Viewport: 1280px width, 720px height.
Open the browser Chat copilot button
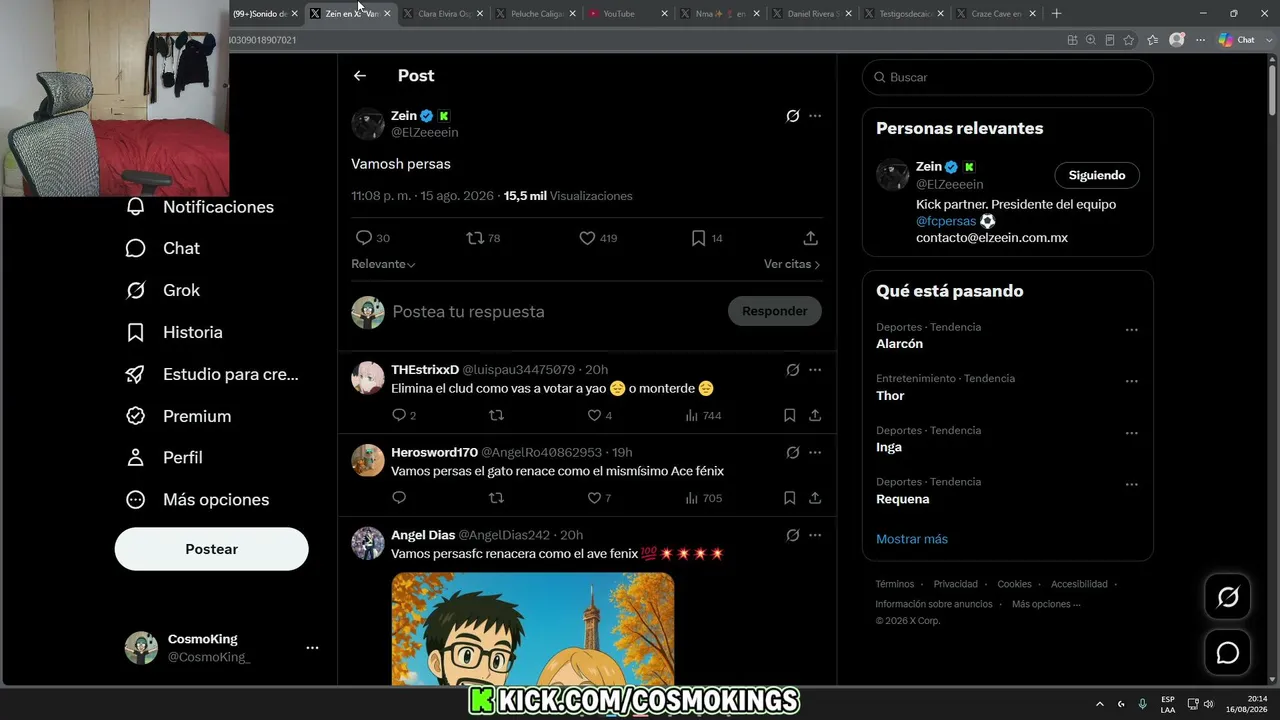[x=1237, y=40]
